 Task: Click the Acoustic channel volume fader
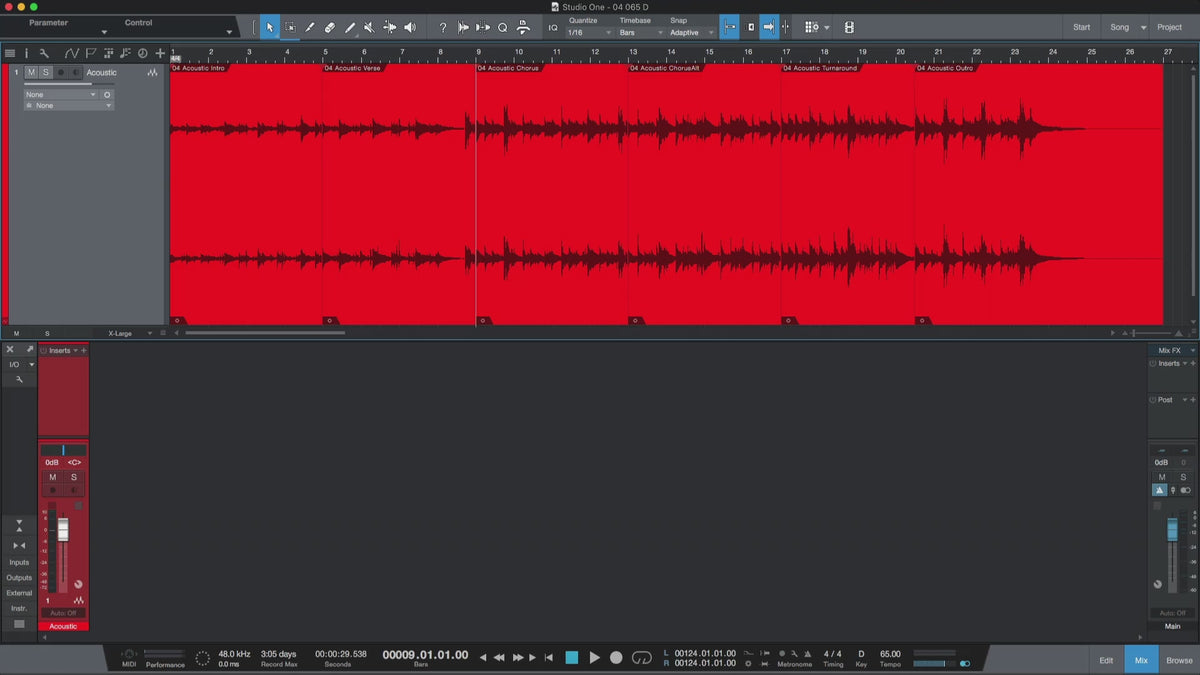[x=63, y=530]
